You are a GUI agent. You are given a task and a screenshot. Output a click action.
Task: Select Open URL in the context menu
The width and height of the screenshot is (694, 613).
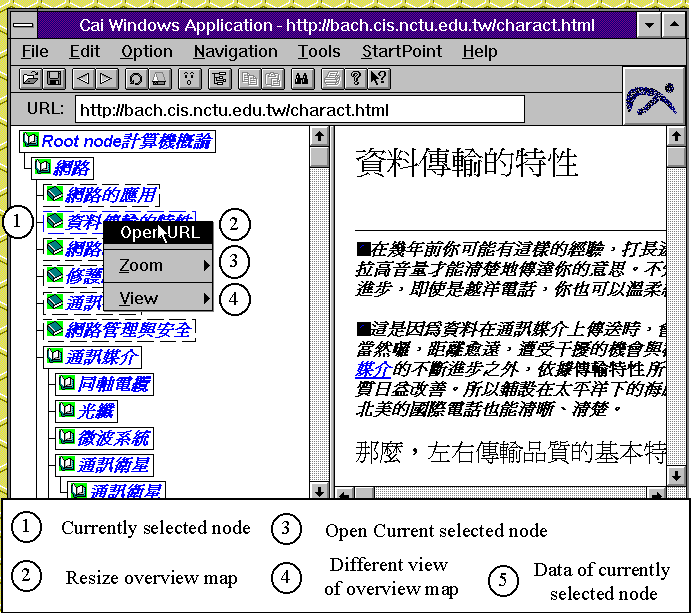coord(160,233)
